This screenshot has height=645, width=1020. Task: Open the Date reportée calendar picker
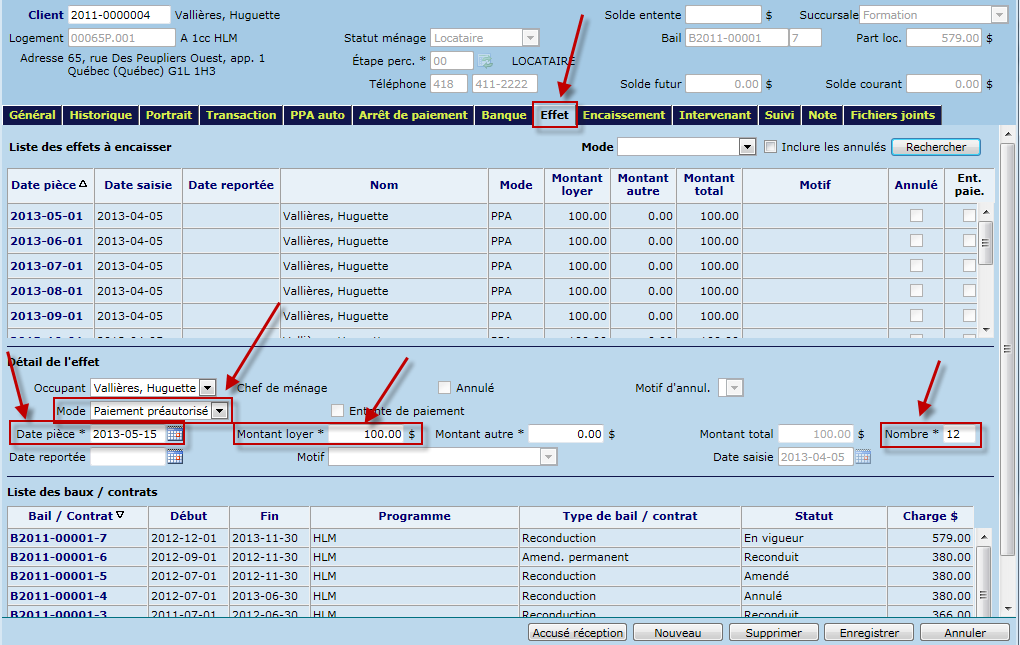[175, 457]
